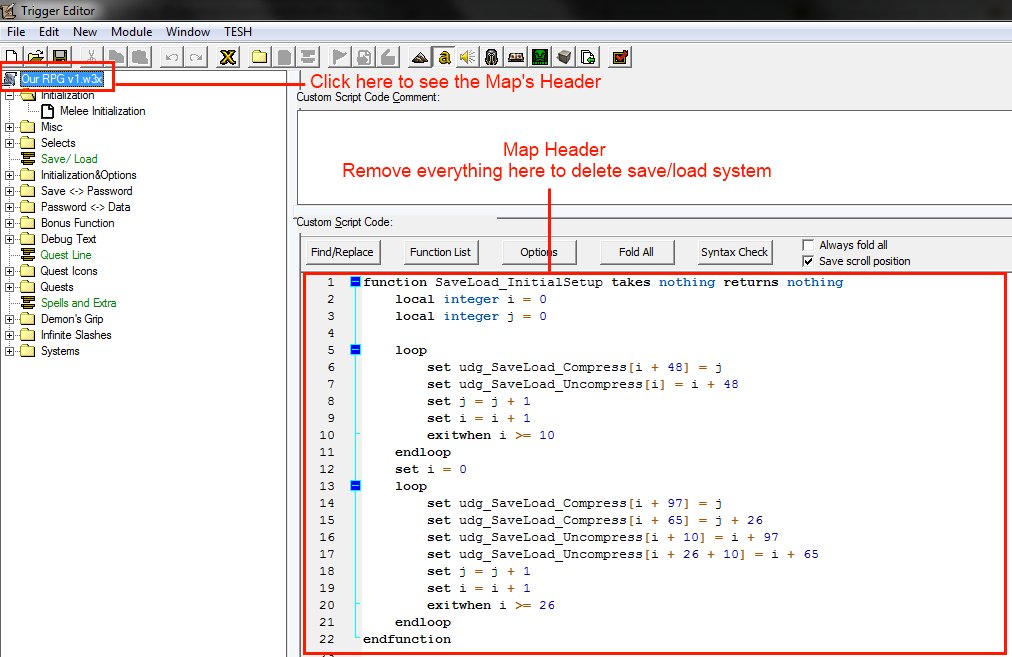The image size is (1012, 657).
Task: Click the Test Map checkmark icon
Action: [x=620, y=57]
